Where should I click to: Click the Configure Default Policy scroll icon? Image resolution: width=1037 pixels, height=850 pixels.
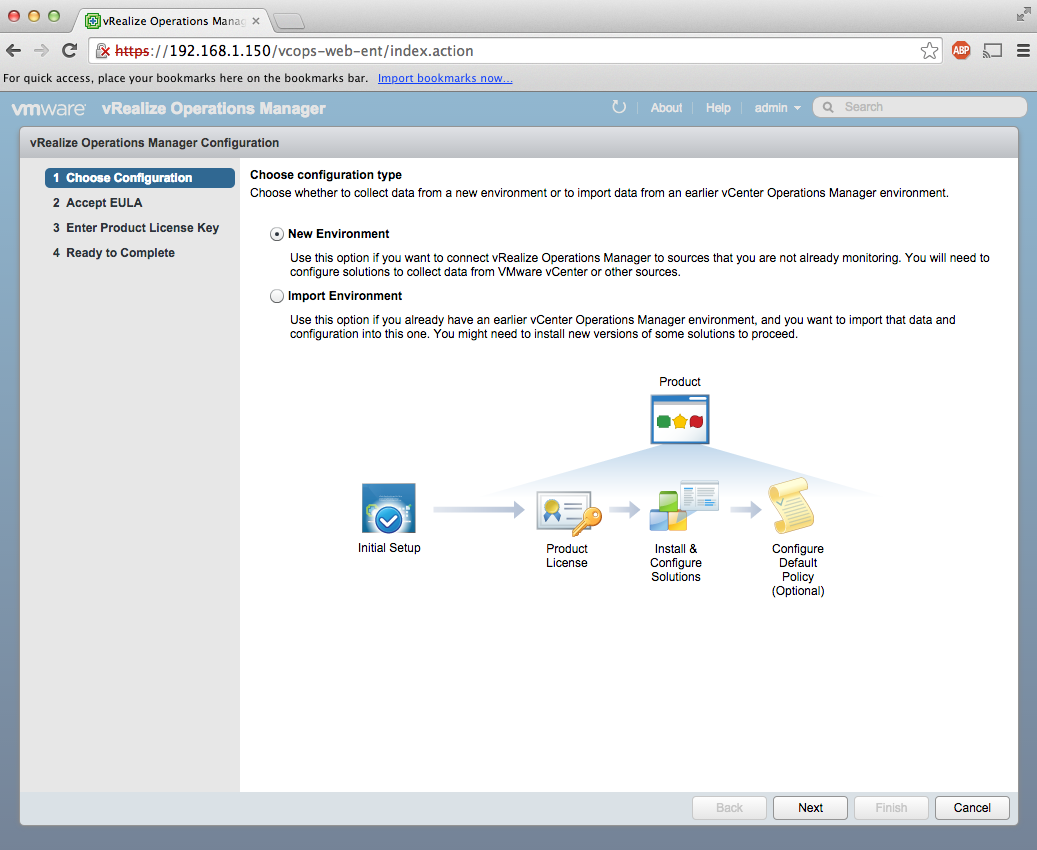(x=790, y=508)
